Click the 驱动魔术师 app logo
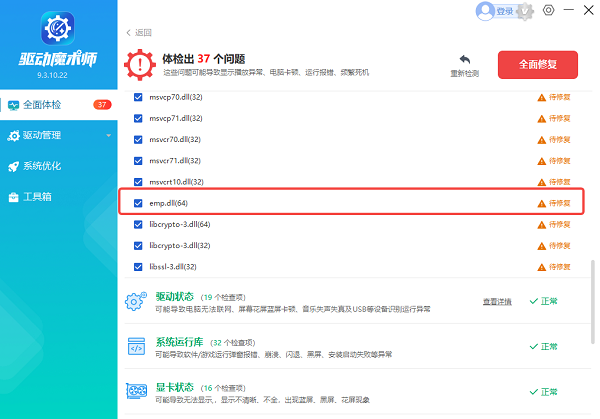The width and height of the screenshot is (600, 419). [58, 28]
